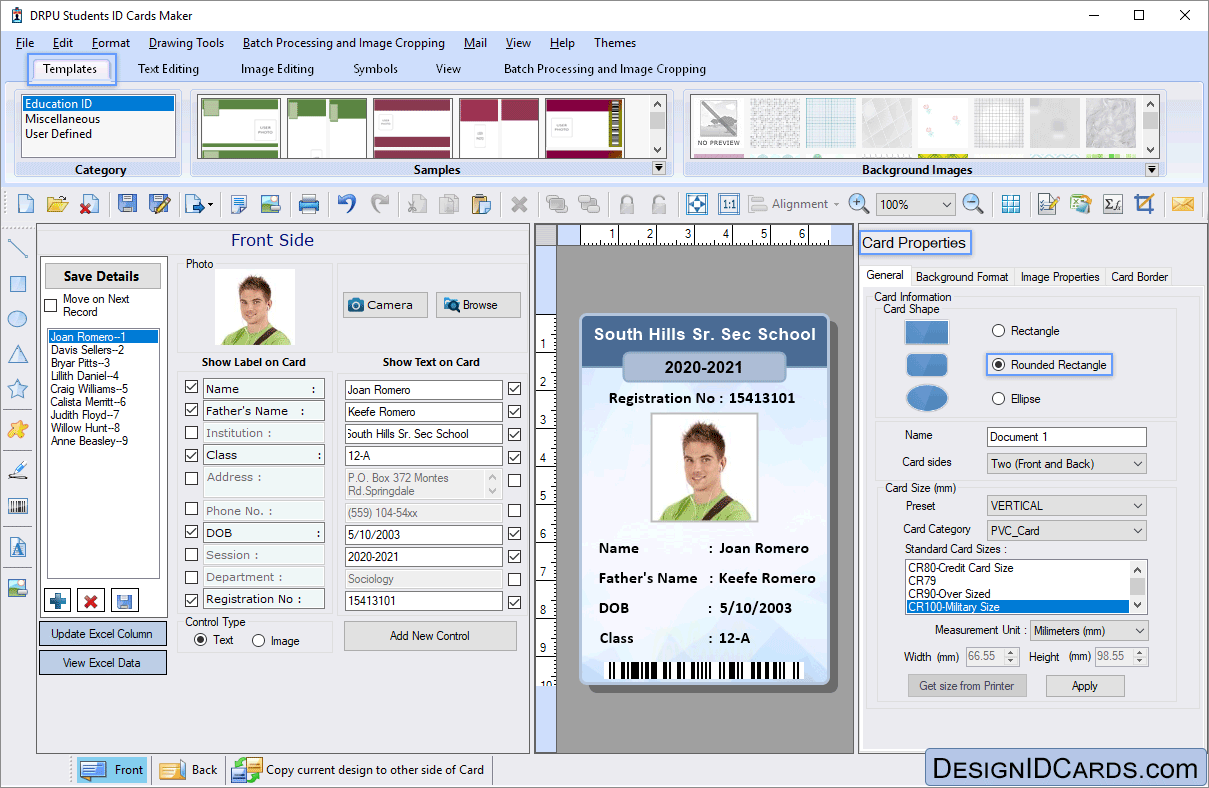Choose the Ellipse shape tool
Image resolution: width=1209 pixels, height=788 pixels.
pyautogui.click(x=16, y=318)
